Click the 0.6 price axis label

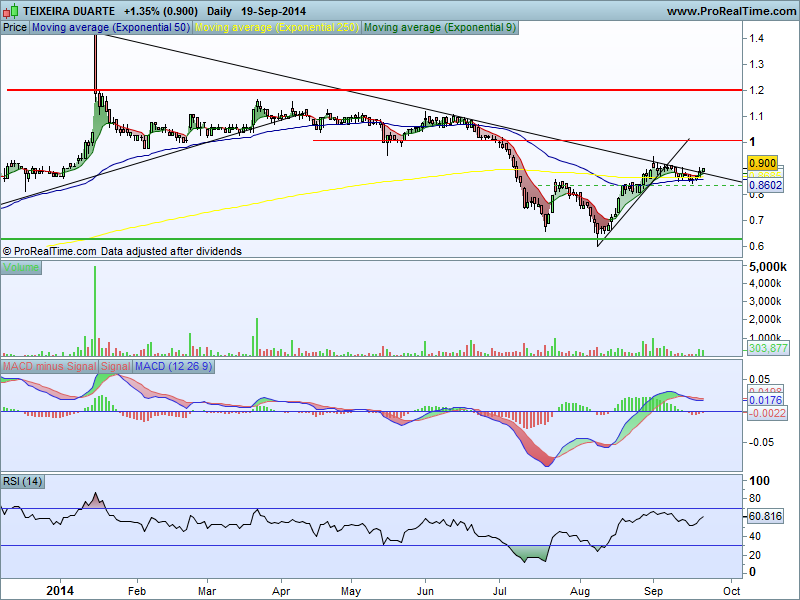(756, 246)
